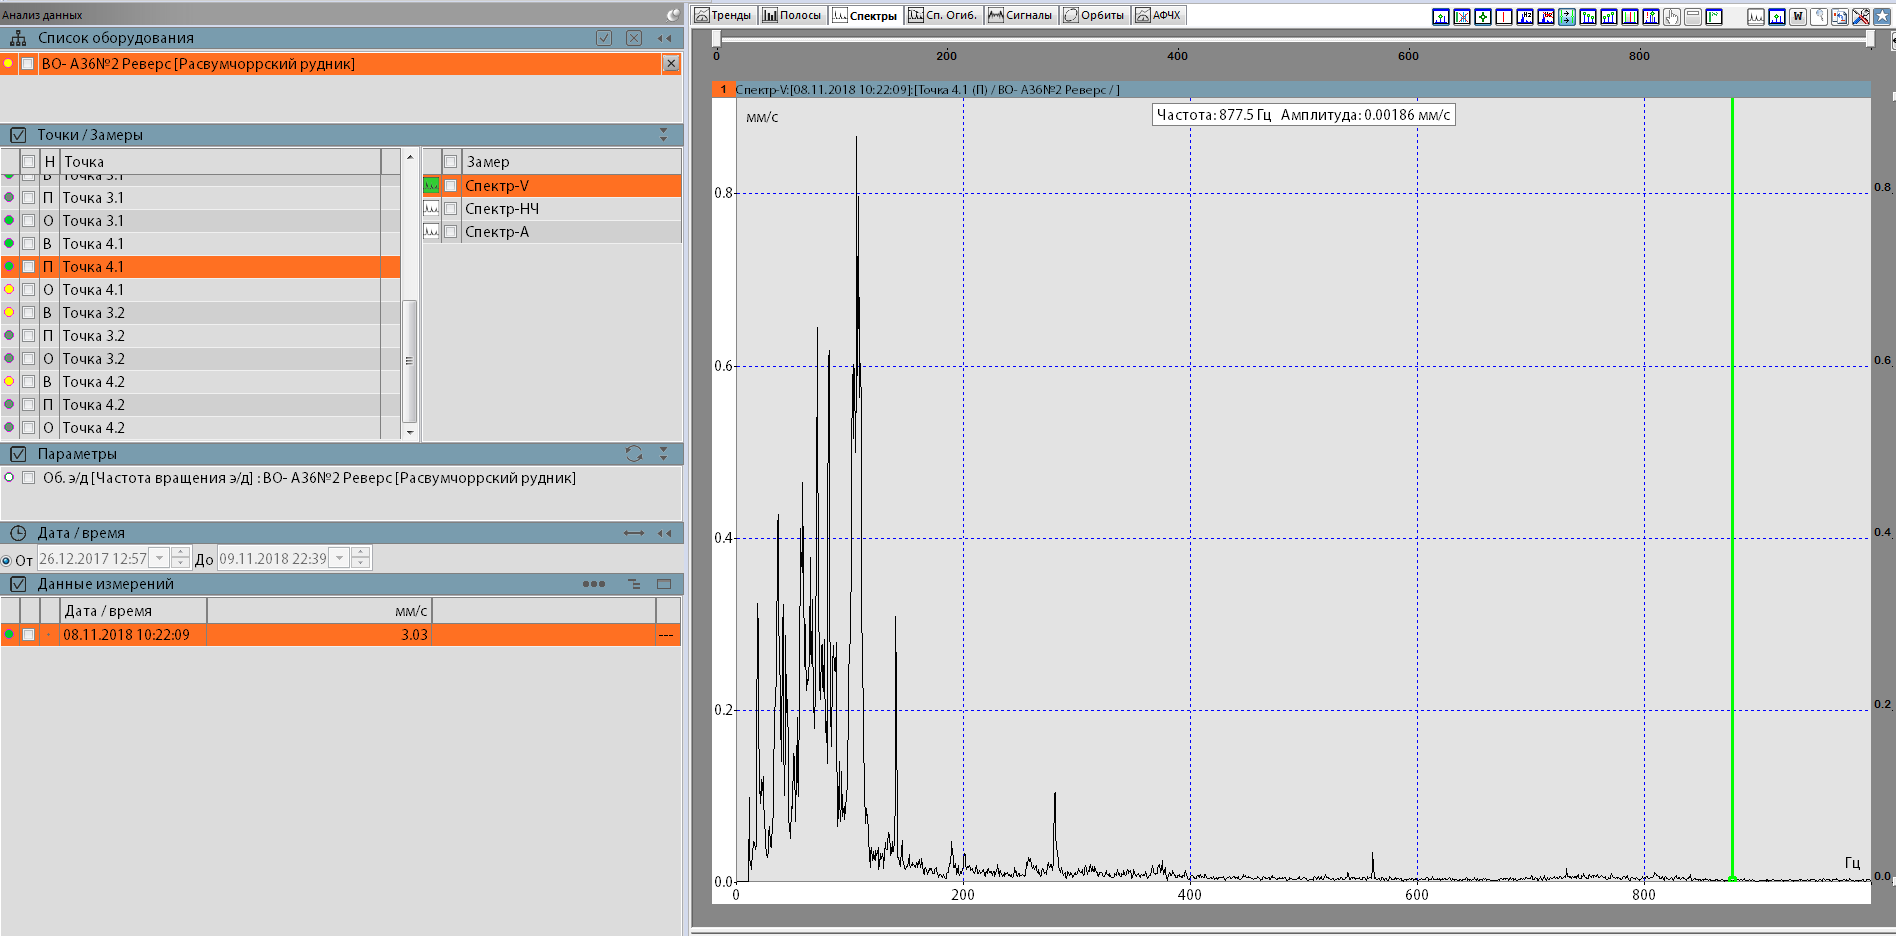Click the select-all check icon in Список оборудования
Viewport: 1896px width, 936px height.
point(604,38)
